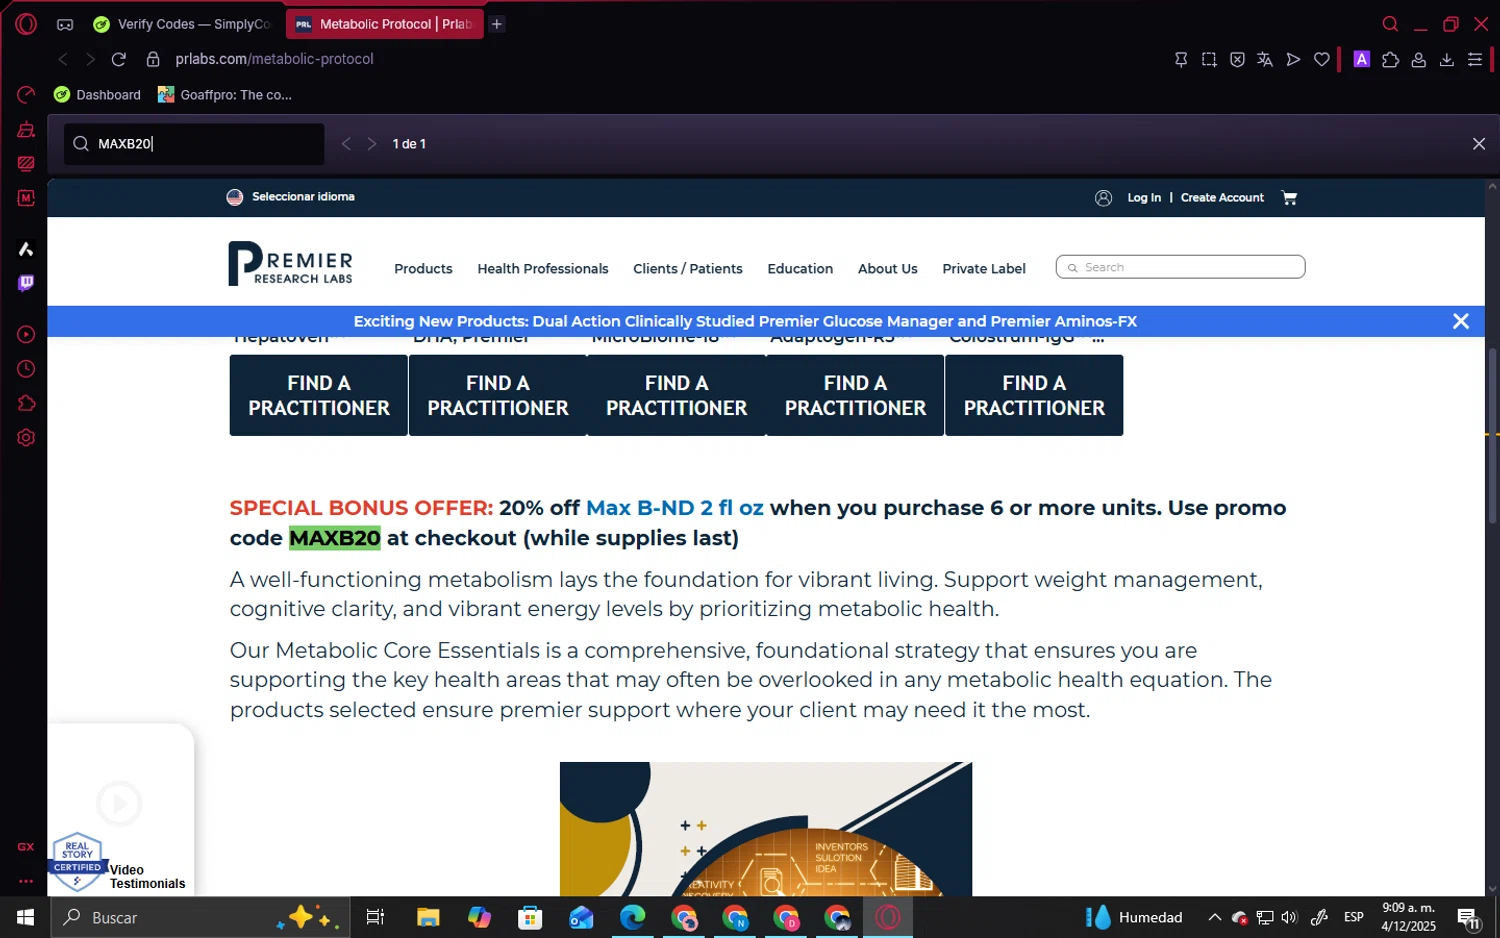Open the Goaffpro bookmark
The image size is (1500, 938).
(225, 95)
